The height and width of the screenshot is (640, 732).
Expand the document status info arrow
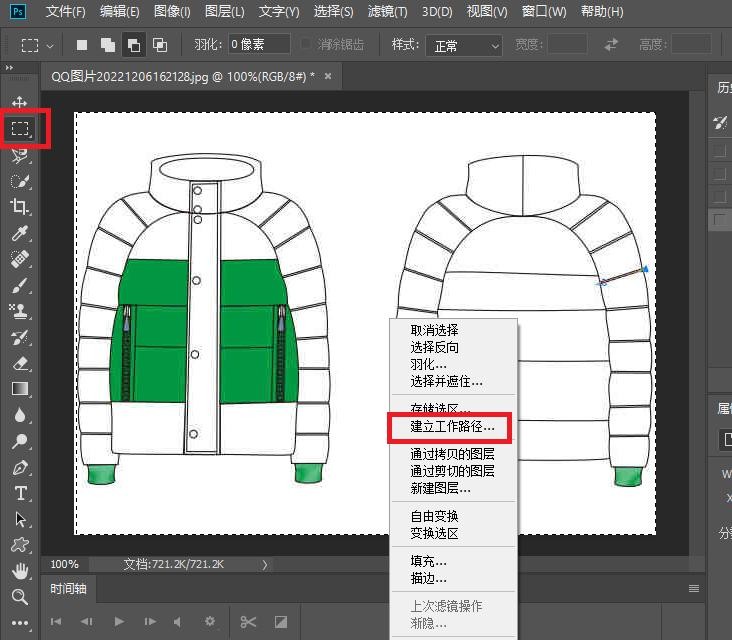[265, 565]
